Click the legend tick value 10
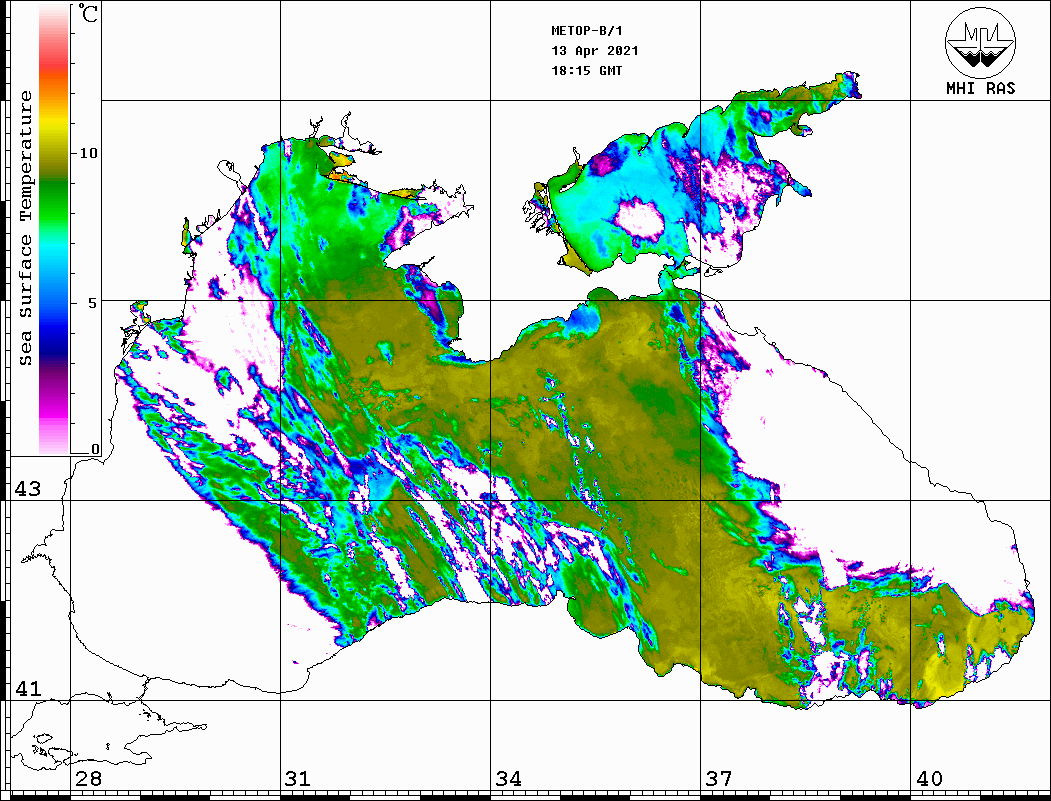This screenshot has width=1051, height=801. (x=88, y=153)
